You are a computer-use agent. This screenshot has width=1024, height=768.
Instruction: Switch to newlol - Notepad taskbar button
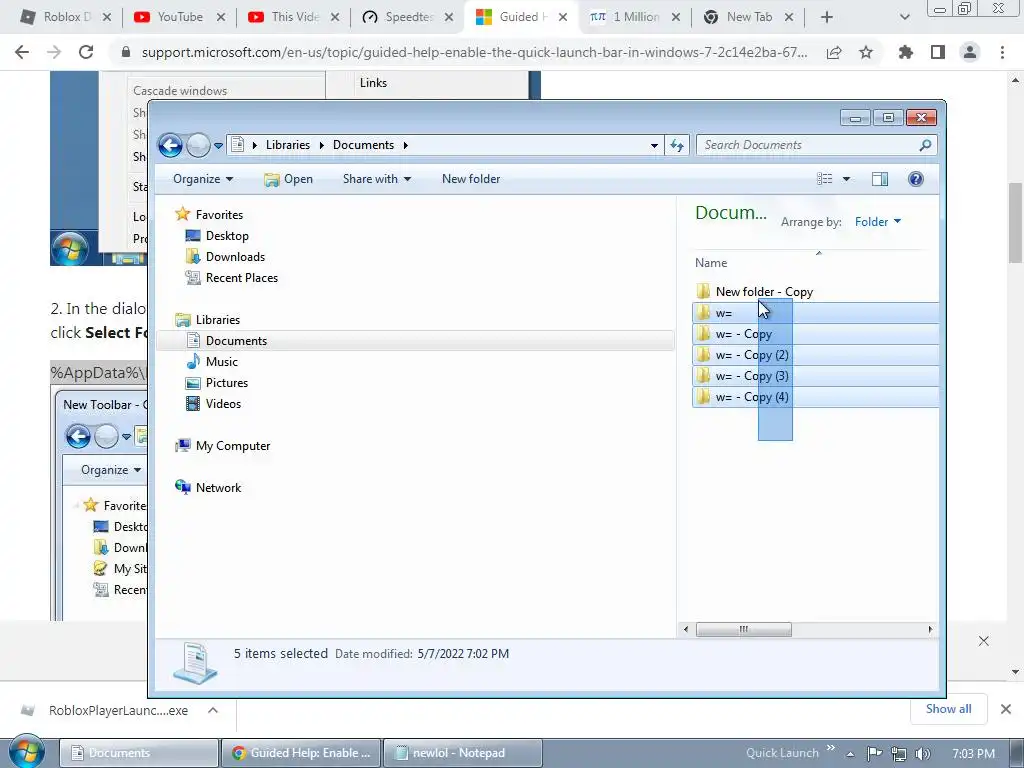462,753
